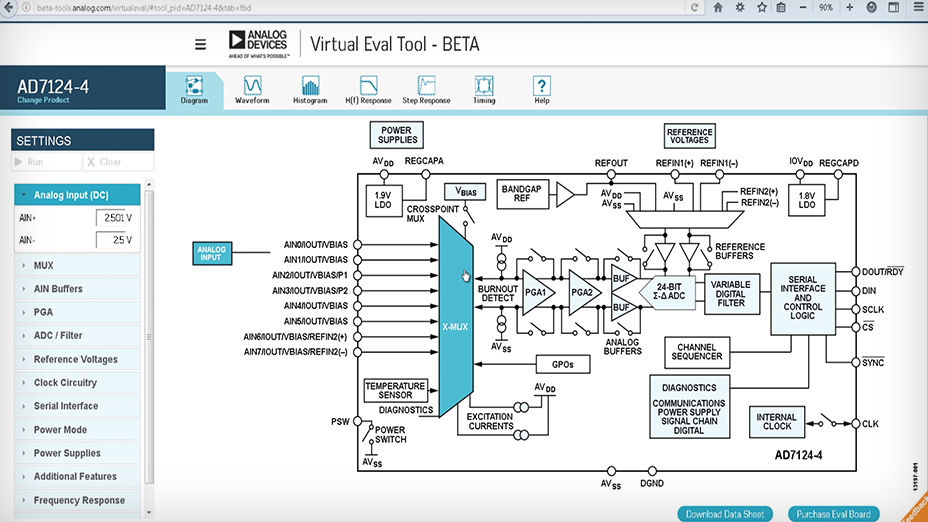
Task: Expand the Power Mode section
Action: point(77,430)
